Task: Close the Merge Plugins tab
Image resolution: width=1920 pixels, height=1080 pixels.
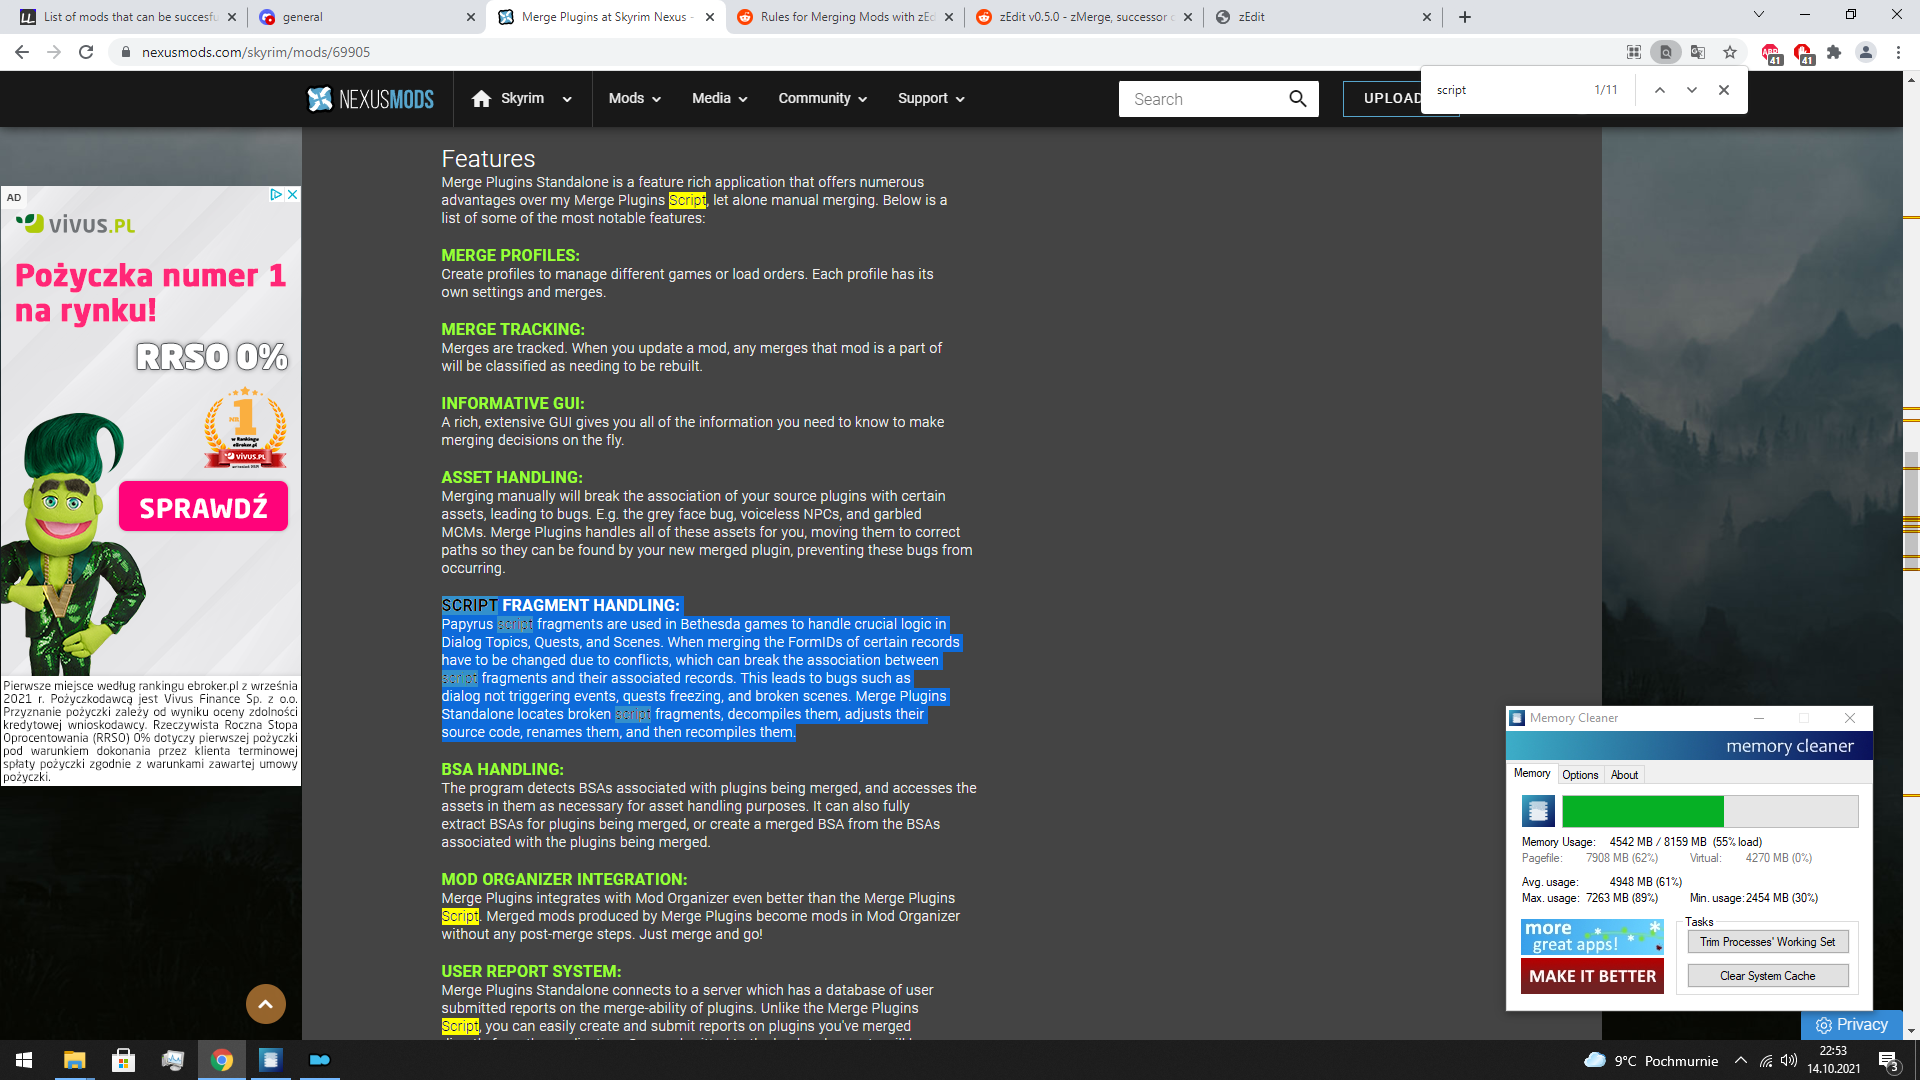Action: tap(710, 17)
